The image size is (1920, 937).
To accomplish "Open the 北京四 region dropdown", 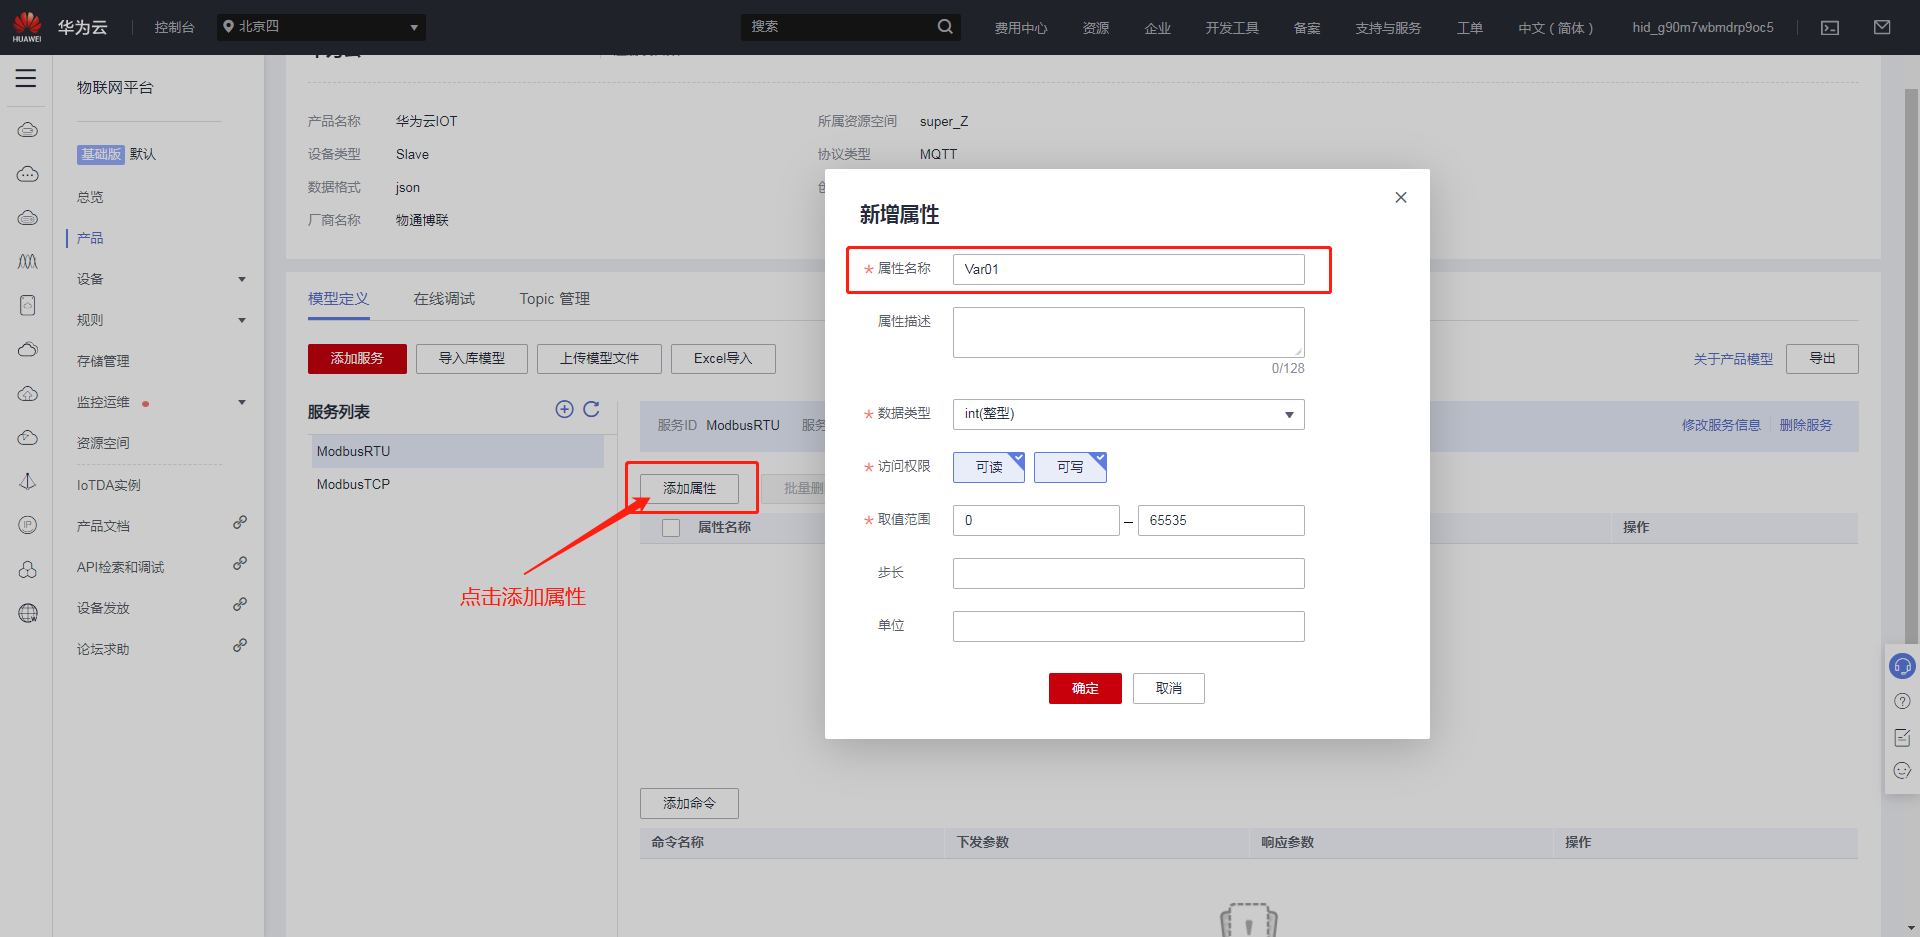I will point(320,27).
